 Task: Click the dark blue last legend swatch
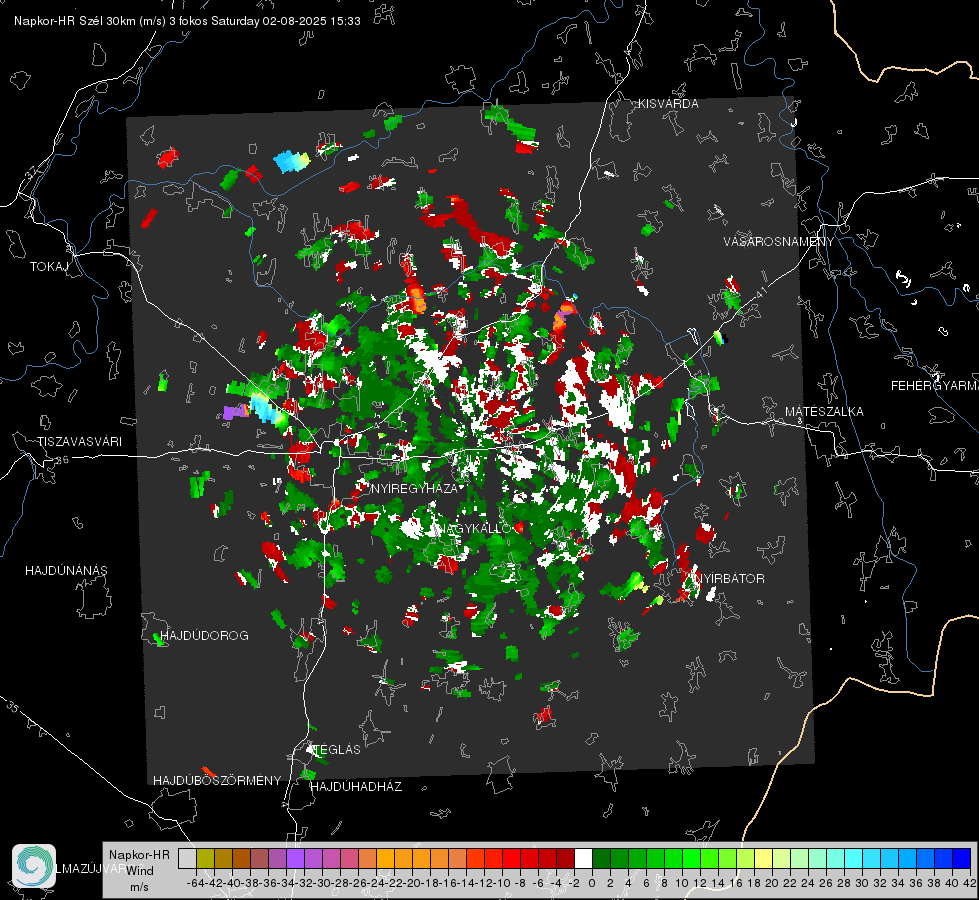pyautogui.click(x=962, y=858)
